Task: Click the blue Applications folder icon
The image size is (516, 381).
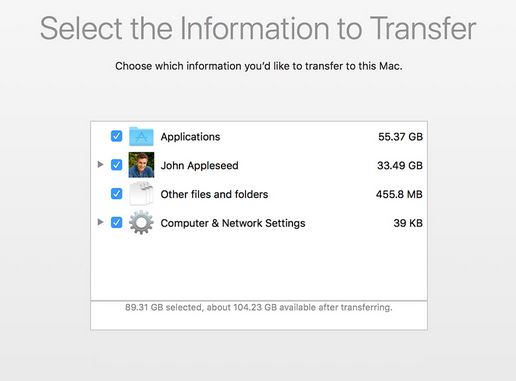Action: tap(141, 136)
